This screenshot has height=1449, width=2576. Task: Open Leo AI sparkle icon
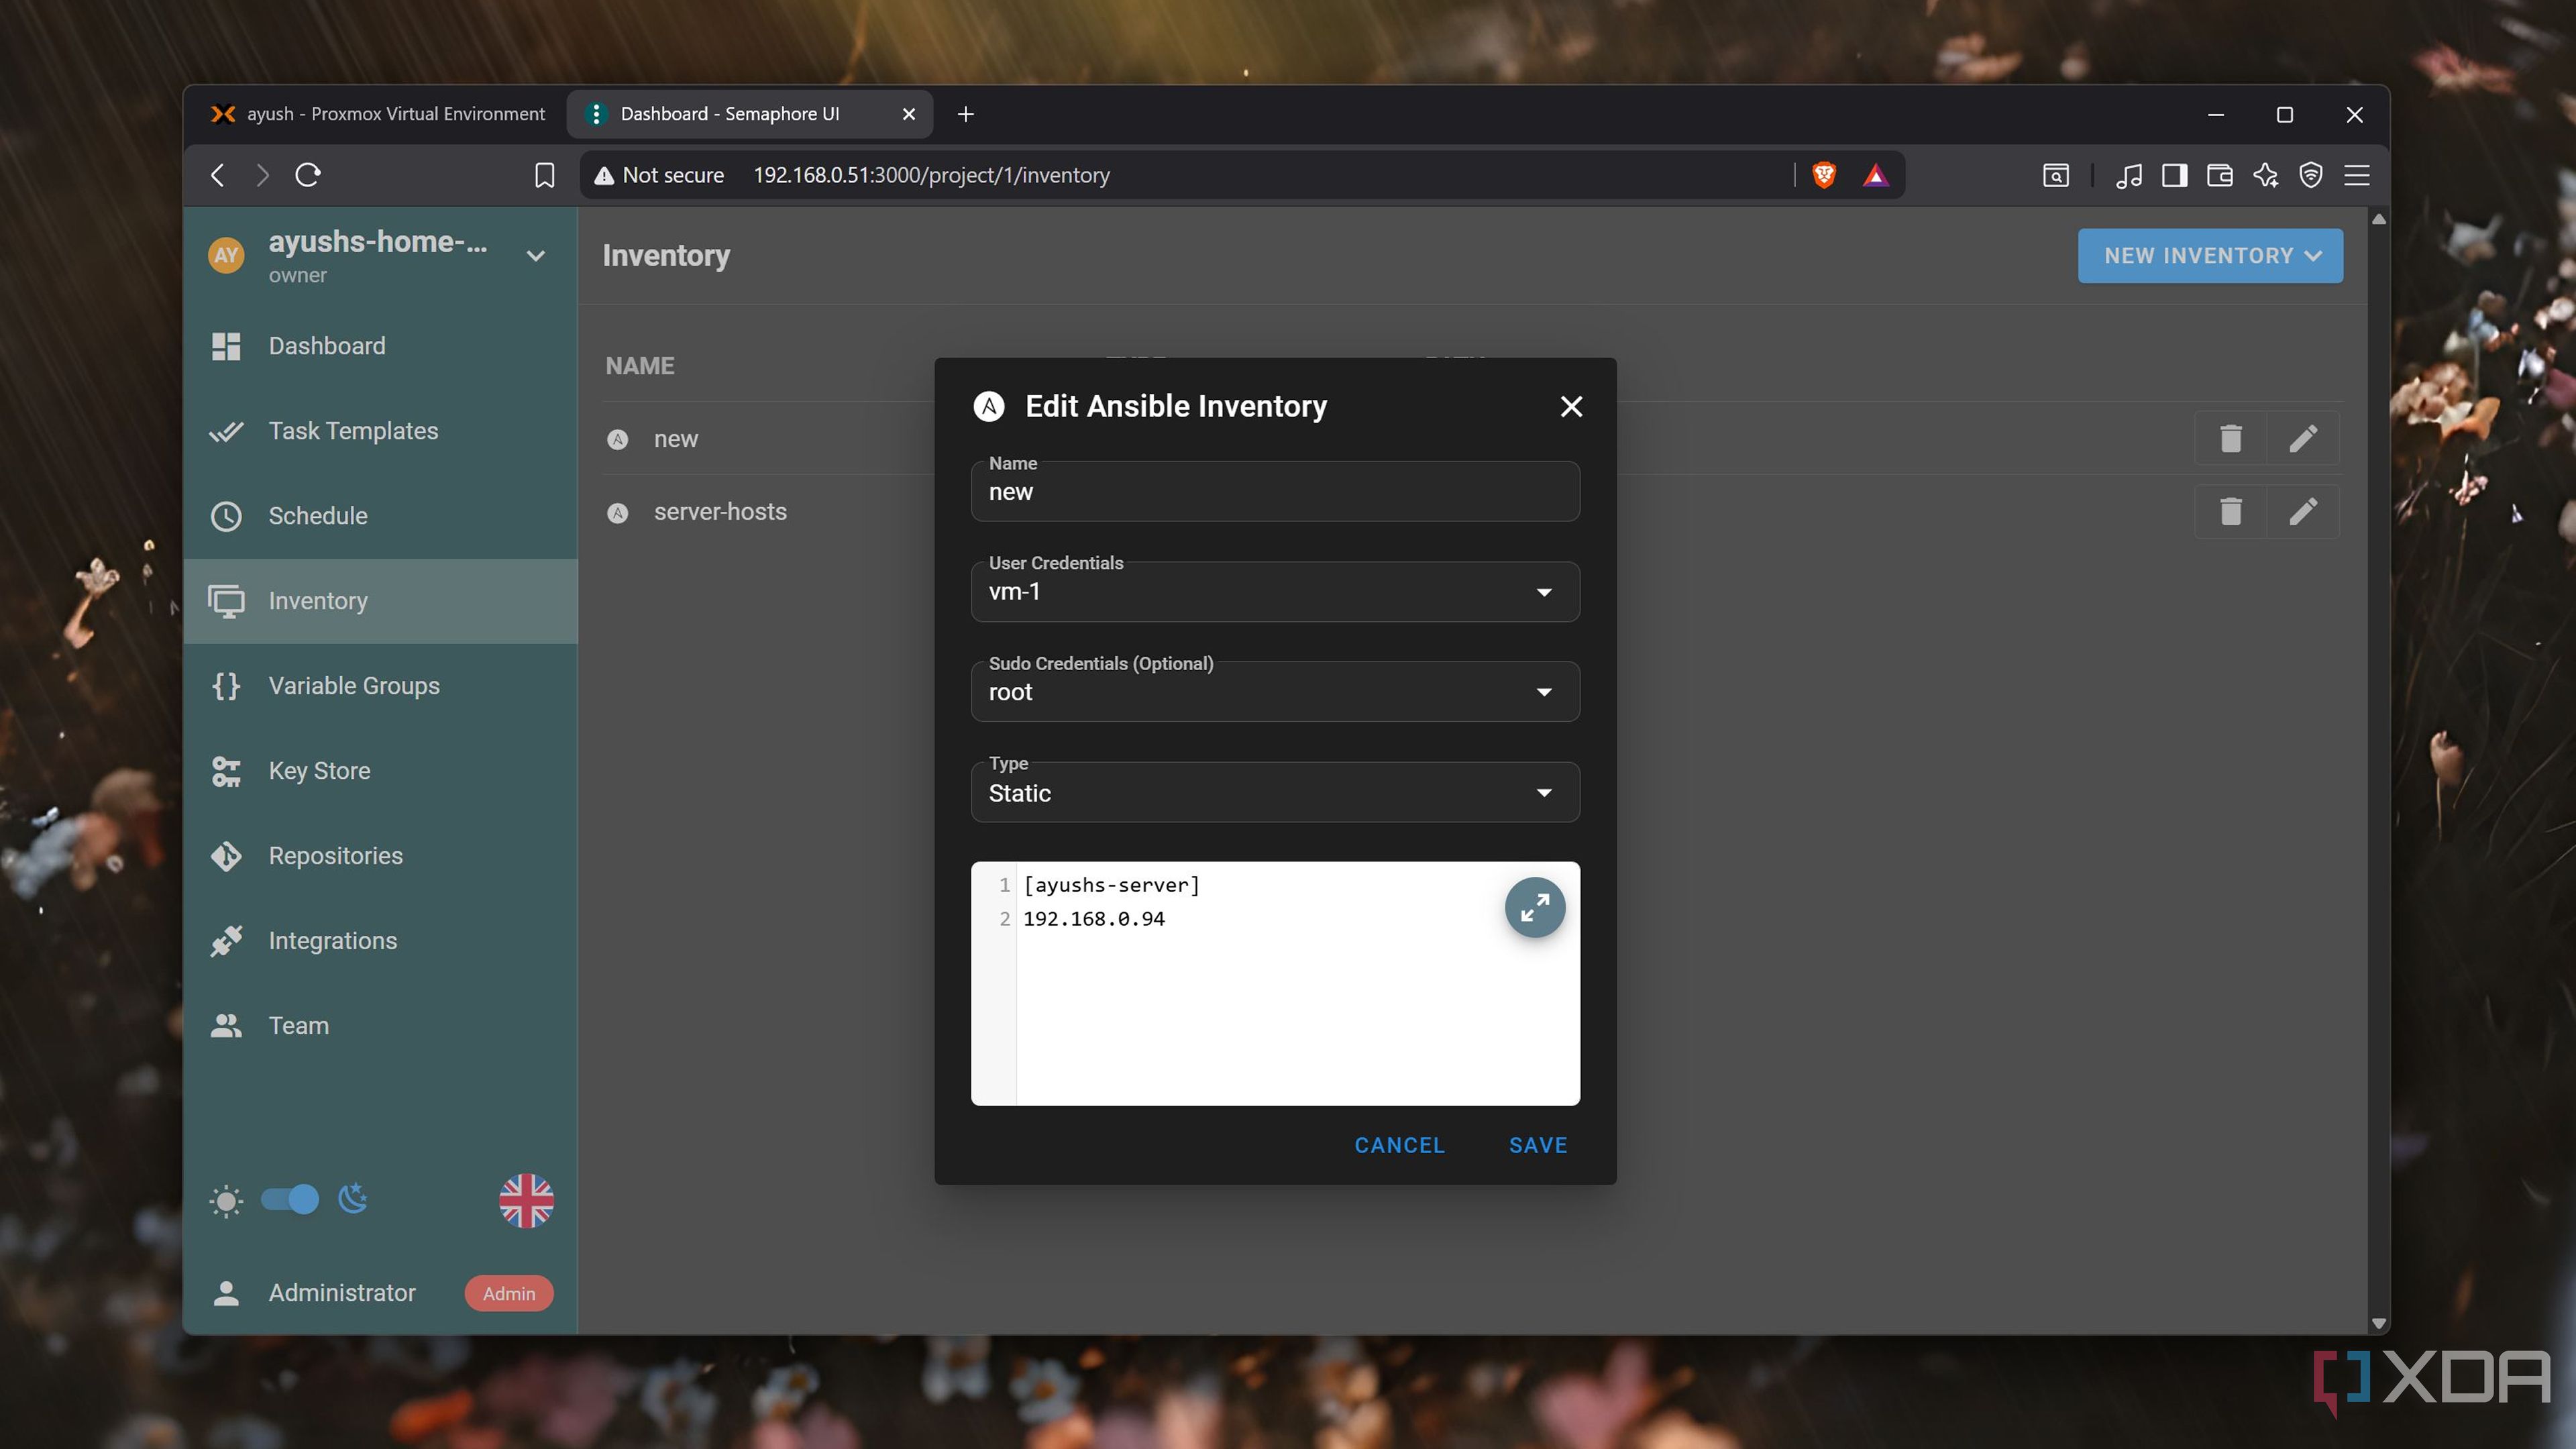pyautogui.click(x=2266, y=175)
